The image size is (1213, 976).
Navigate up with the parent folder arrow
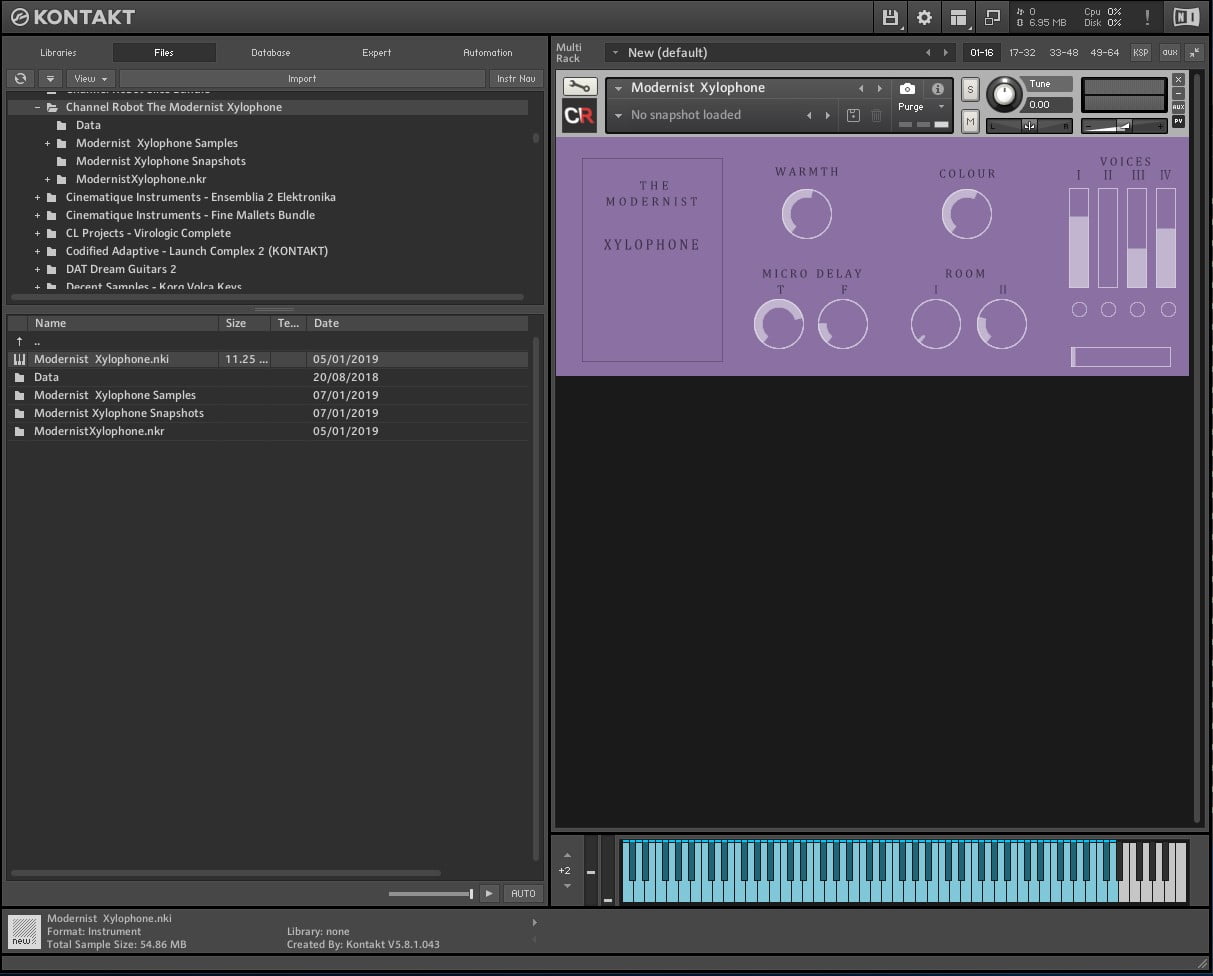pyautogui.click(x=19, y=341)
